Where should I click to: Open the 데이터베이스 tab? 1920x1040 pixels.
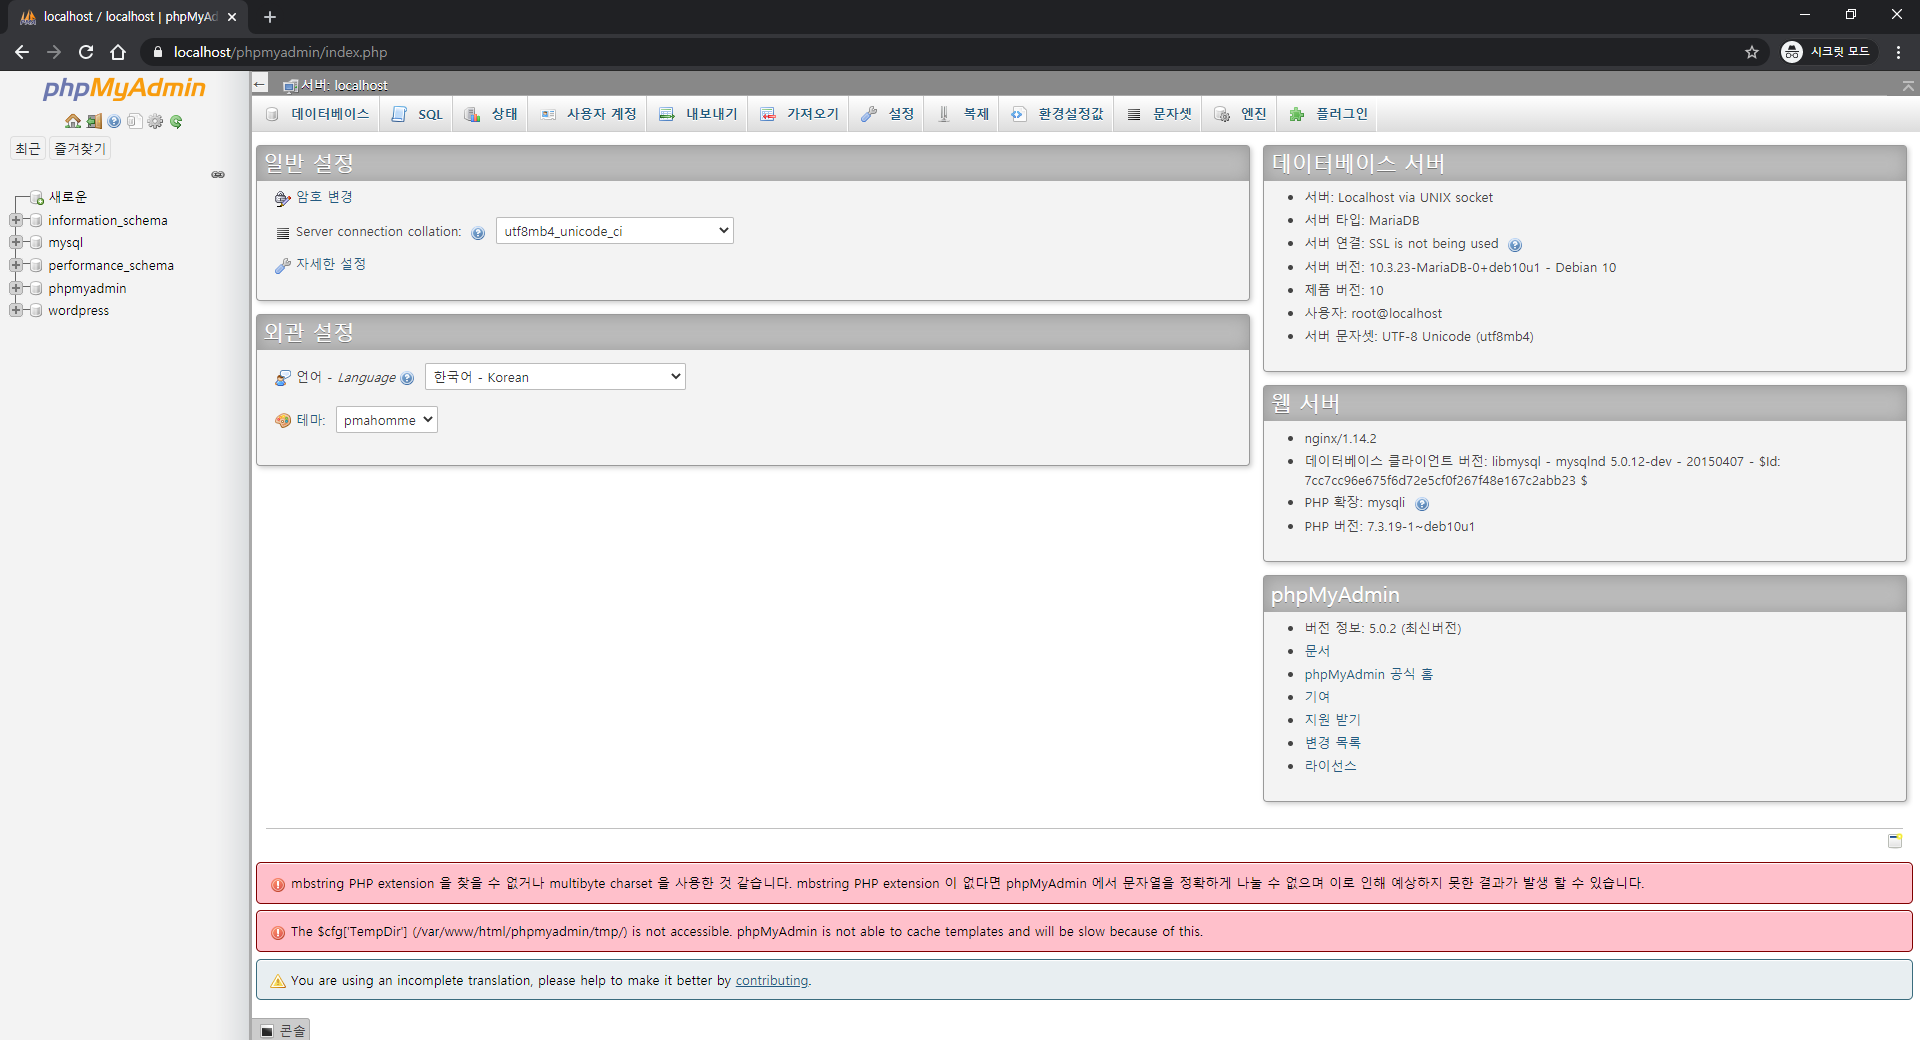[317, 114]
